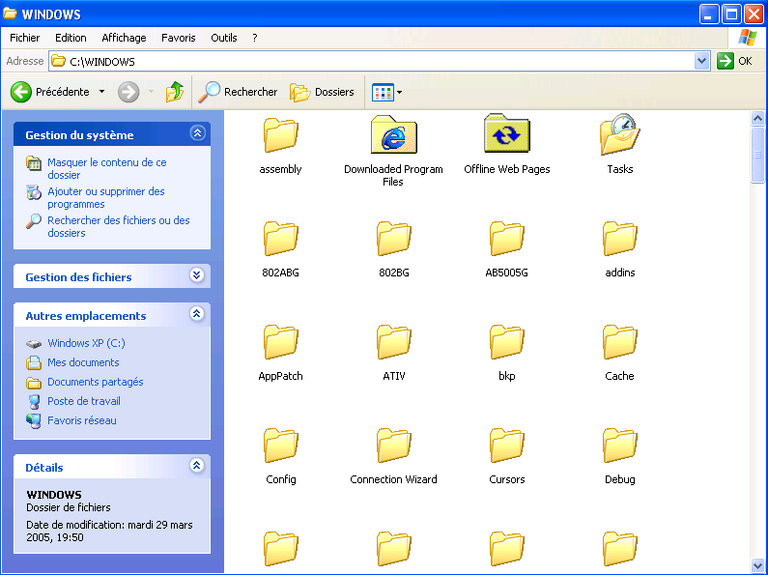Select the bkp folder
The height and width of the screenshot is (575, 768).
(507, 353)
